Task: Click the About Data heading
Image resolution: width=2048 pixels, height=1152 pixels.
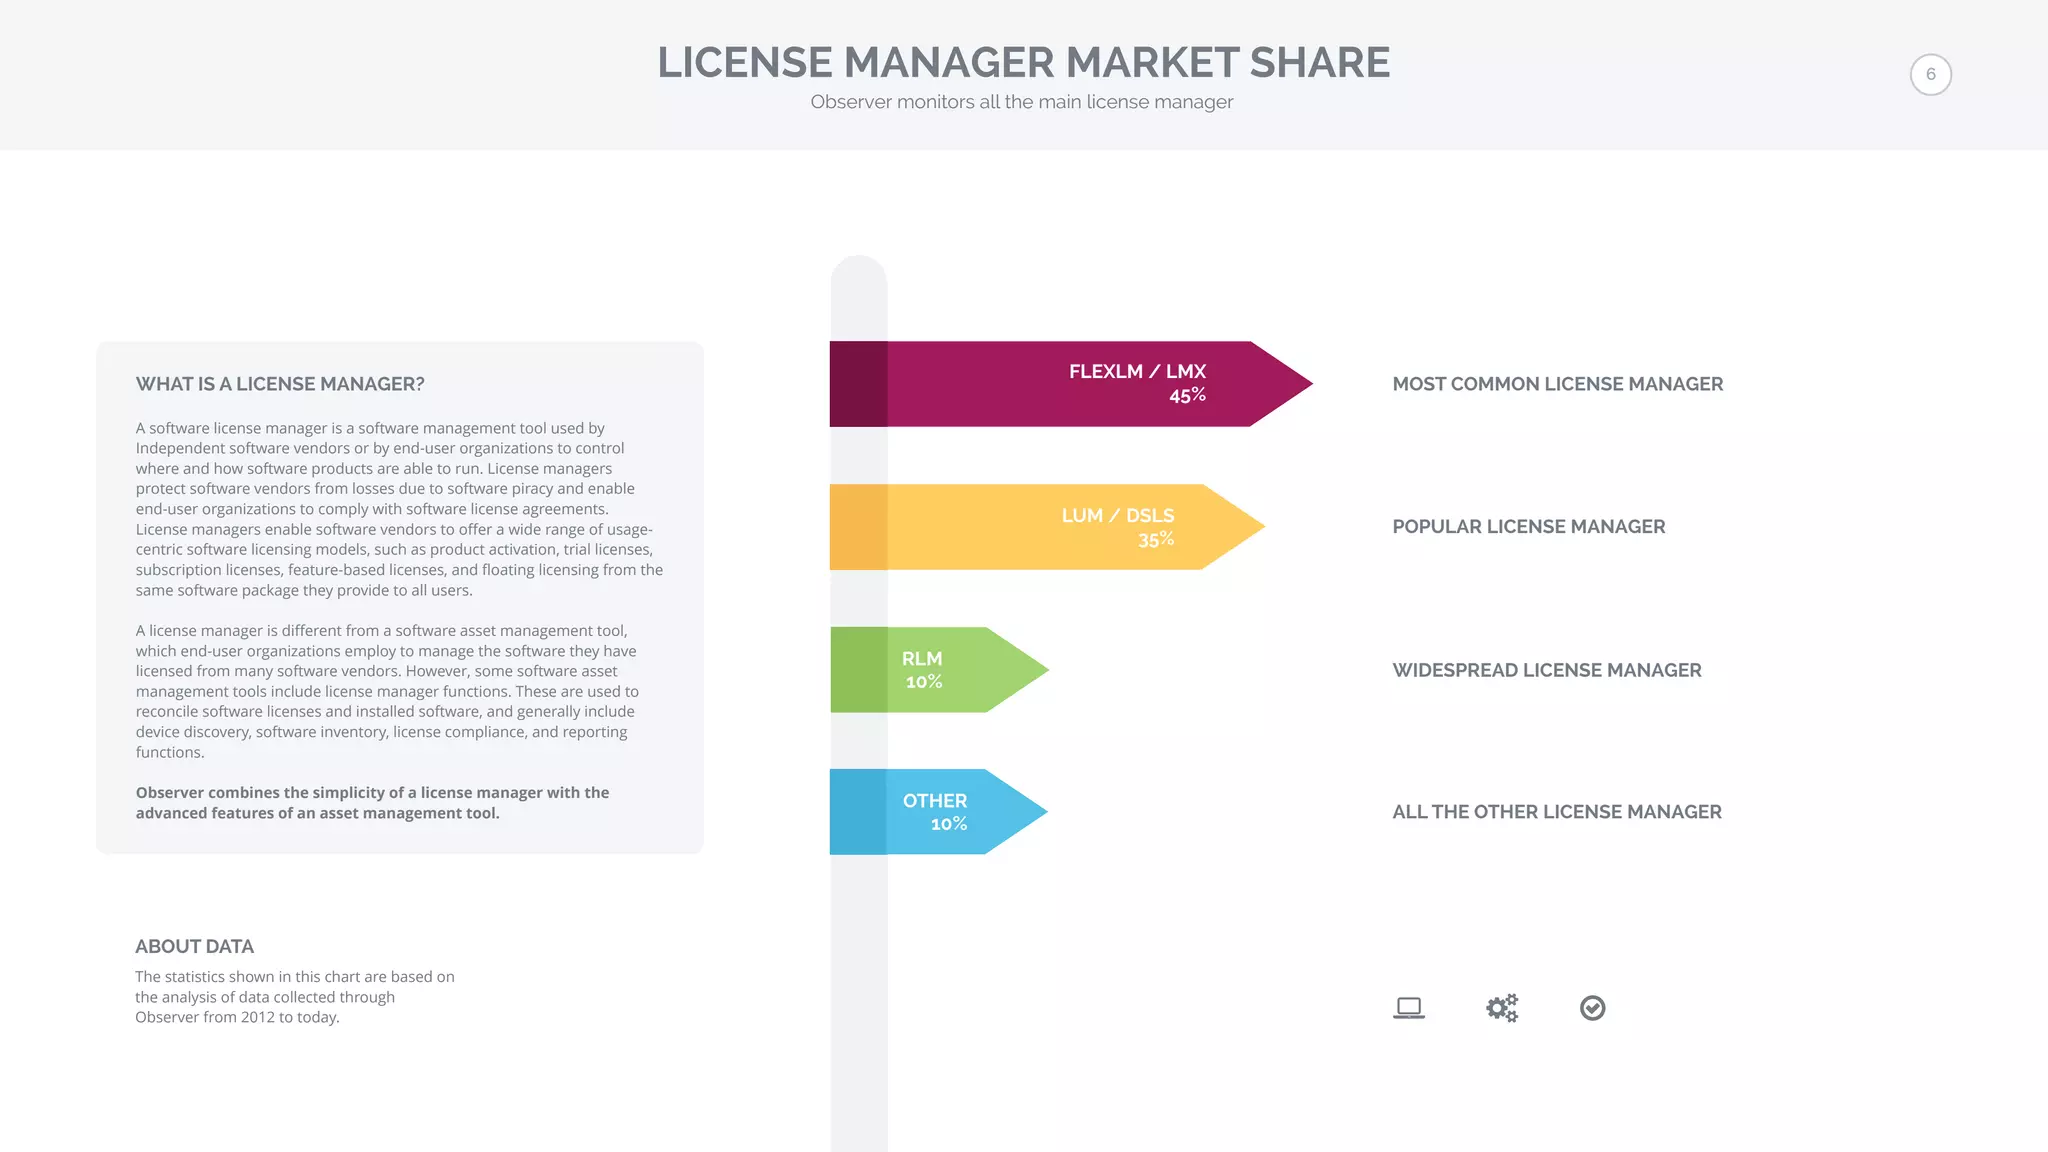Action: 194,946
